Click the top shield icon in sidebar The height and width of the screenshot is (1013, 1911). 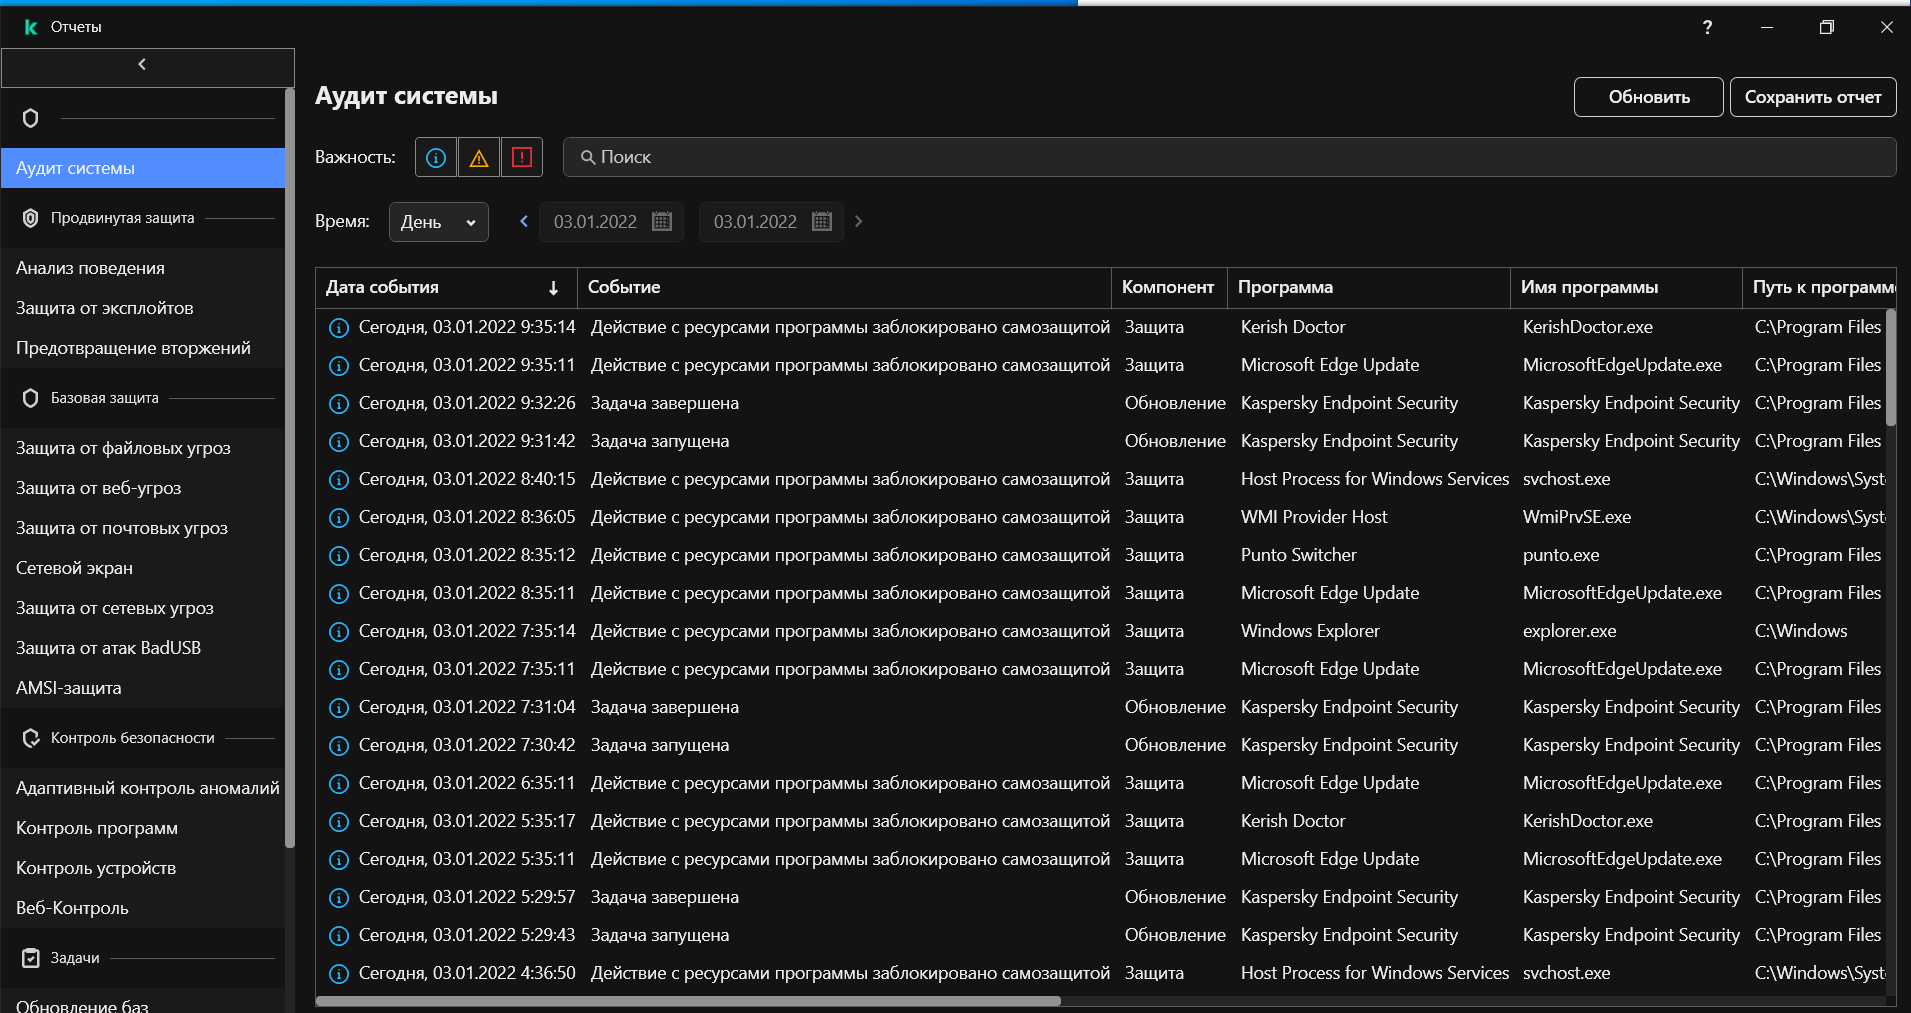[x=31, y=118]
